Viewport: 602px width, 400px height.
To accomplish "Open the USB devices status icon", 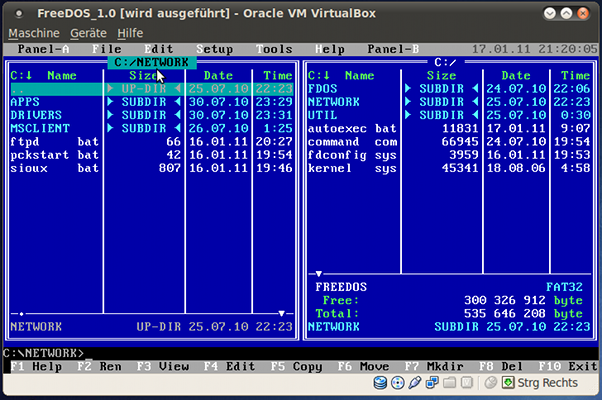I will 415,383.
